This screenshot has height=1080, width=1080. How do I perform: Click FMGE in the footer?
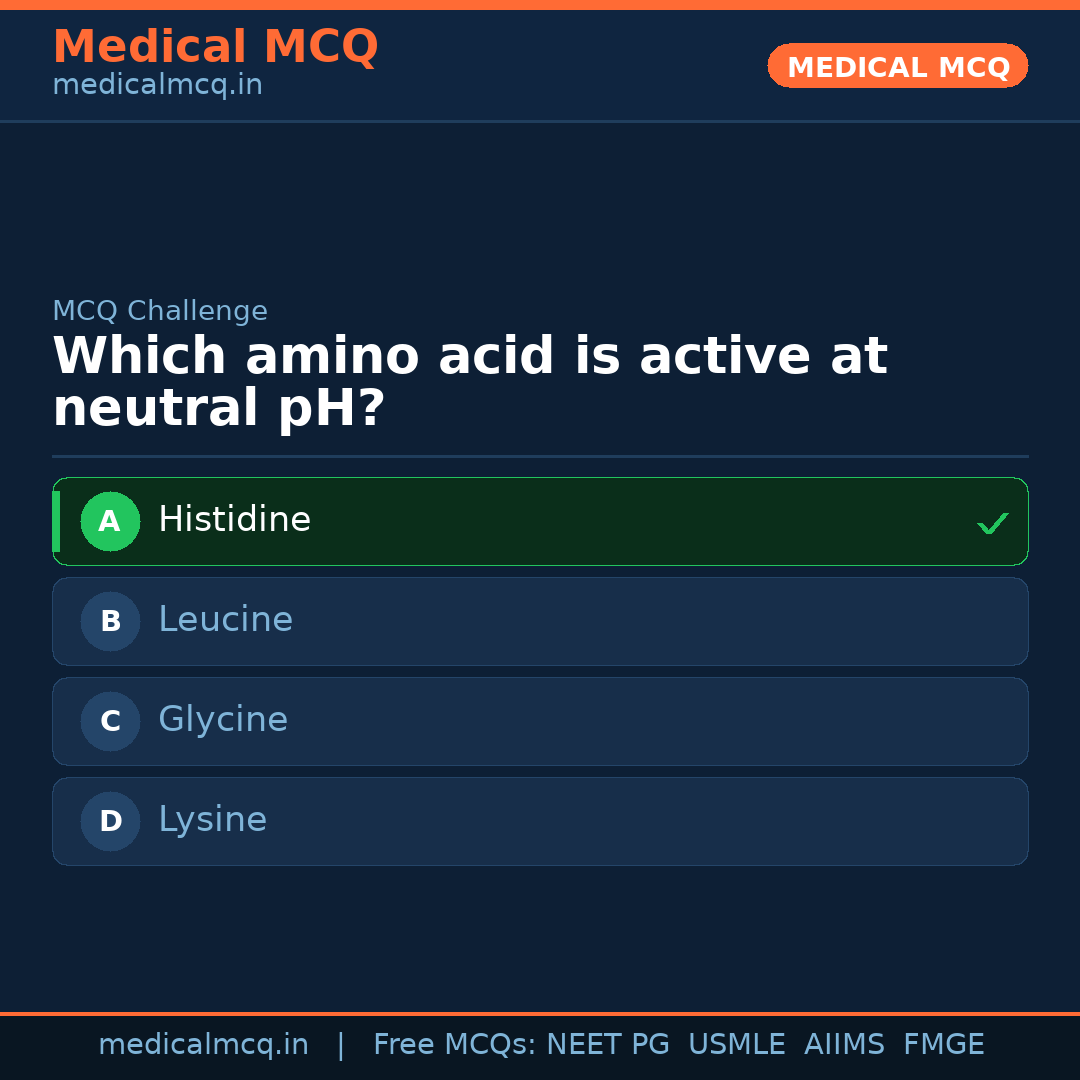coord(943,1045)
